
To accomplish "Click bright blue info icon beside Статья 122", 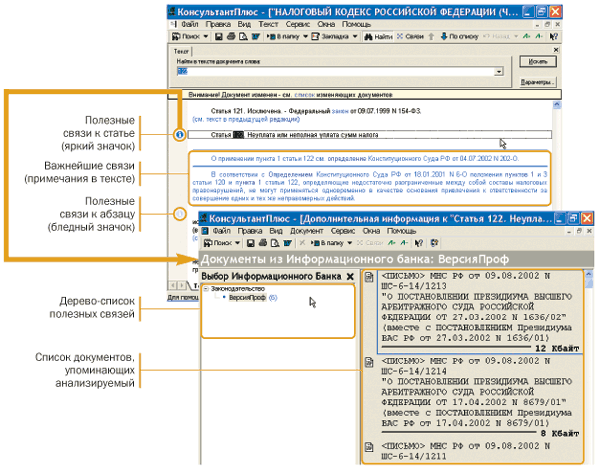I will [179, 135].
